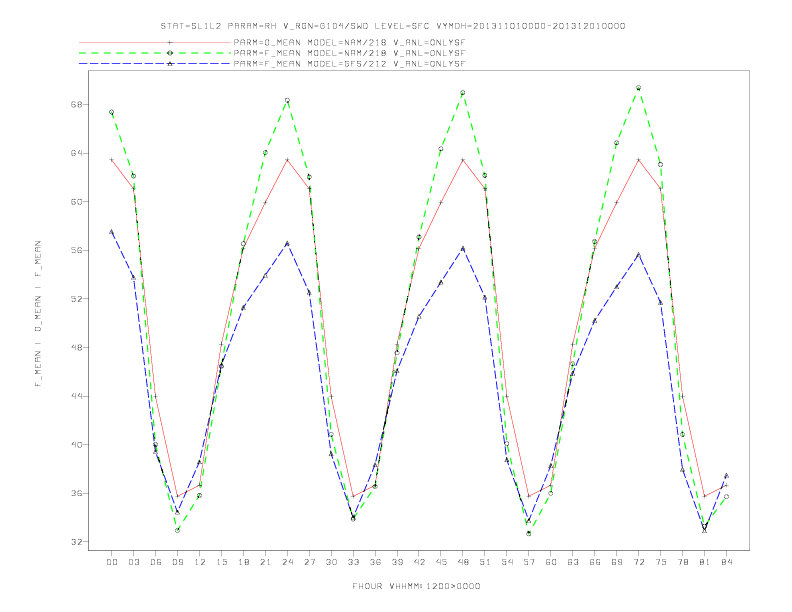Select the green F_MEAN NAM/218 legend entry
The width and height of the screenshot is (792, 612).
coord(349,53)
